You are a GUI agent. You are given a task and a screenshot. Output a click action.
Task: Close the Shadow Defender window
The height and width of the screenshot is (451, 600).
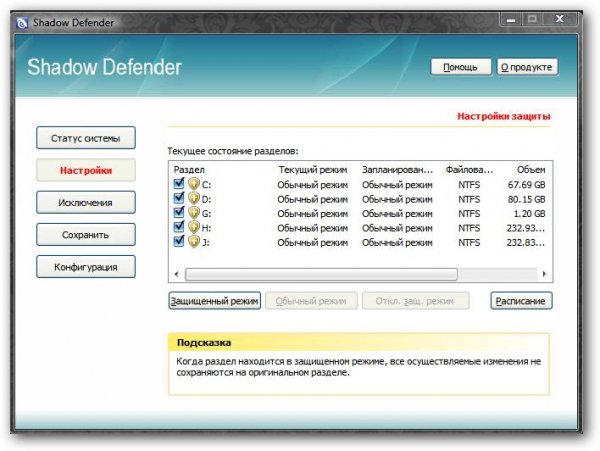tap(559, 19)
